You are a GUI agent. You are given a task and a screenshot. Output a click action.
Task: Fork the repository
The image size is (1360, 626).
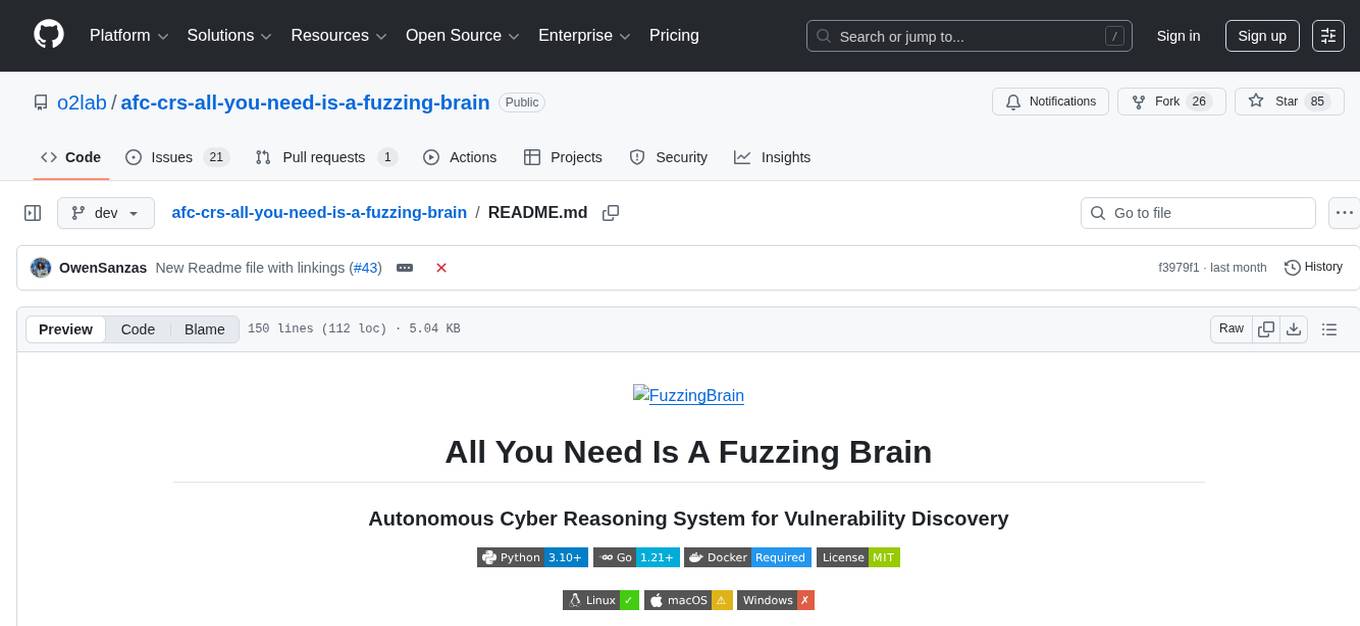click(x=1171, y=101)
